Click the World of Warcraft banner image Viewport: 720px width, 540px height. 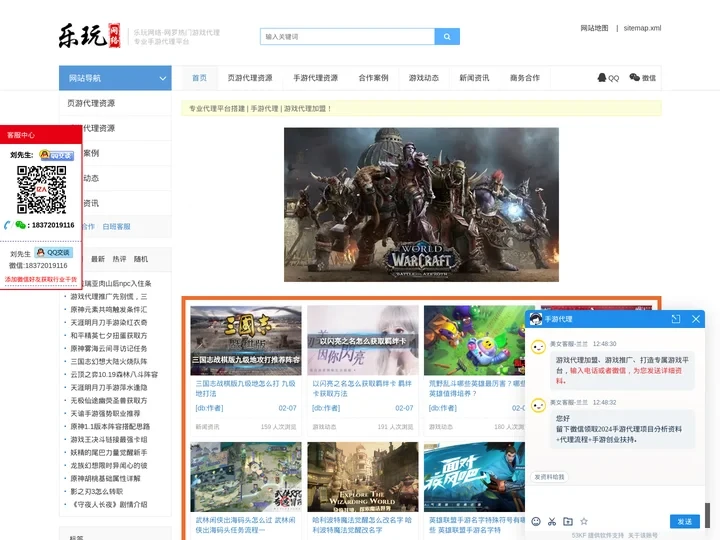[x=422, y=205]
